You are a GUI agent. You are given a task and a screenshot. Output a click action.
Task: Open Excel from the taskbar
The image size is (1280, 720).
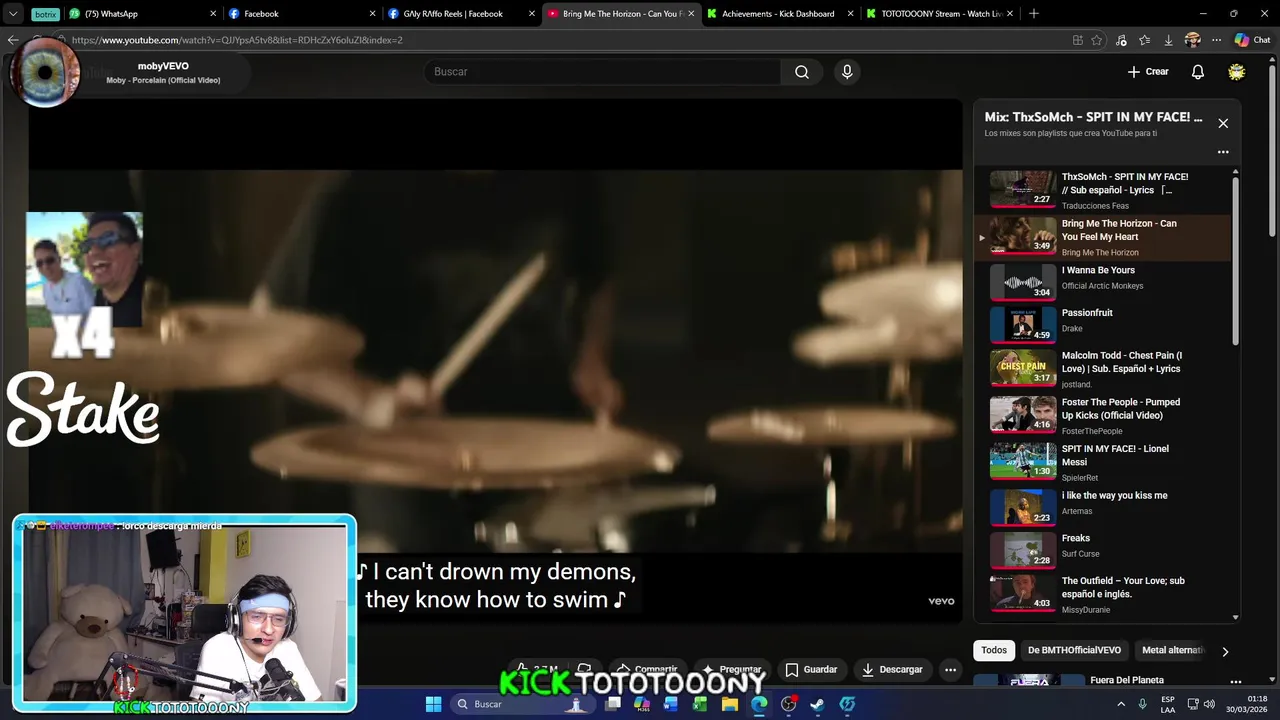(x=700, y=704)
